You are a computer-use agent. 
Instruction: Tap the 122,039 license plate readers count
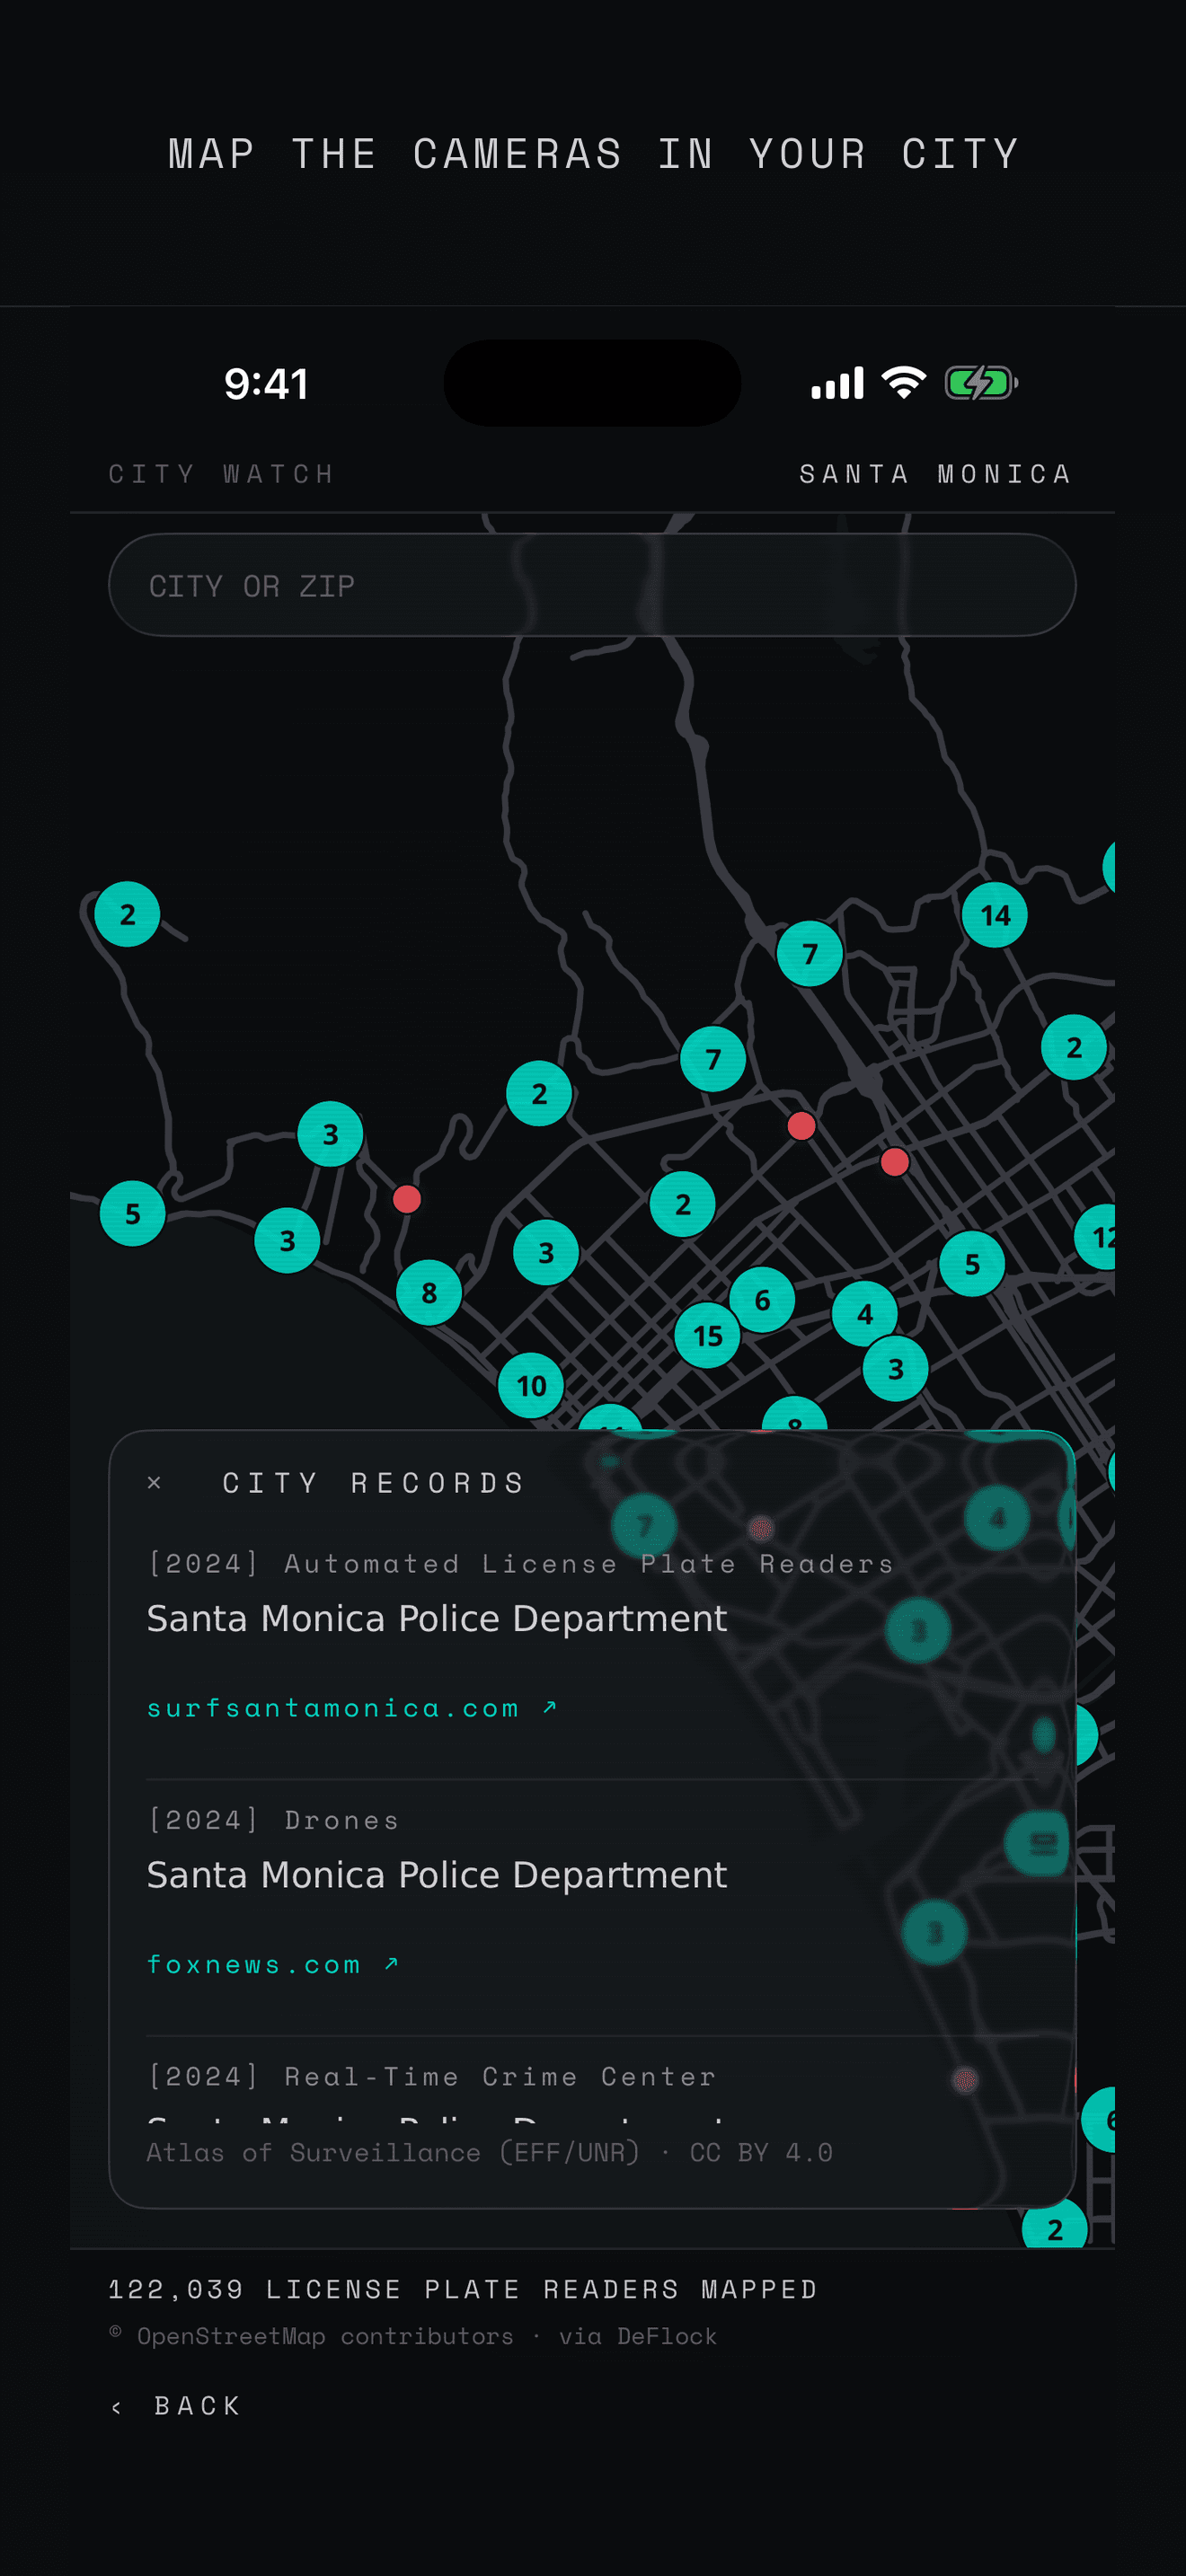463,2289
